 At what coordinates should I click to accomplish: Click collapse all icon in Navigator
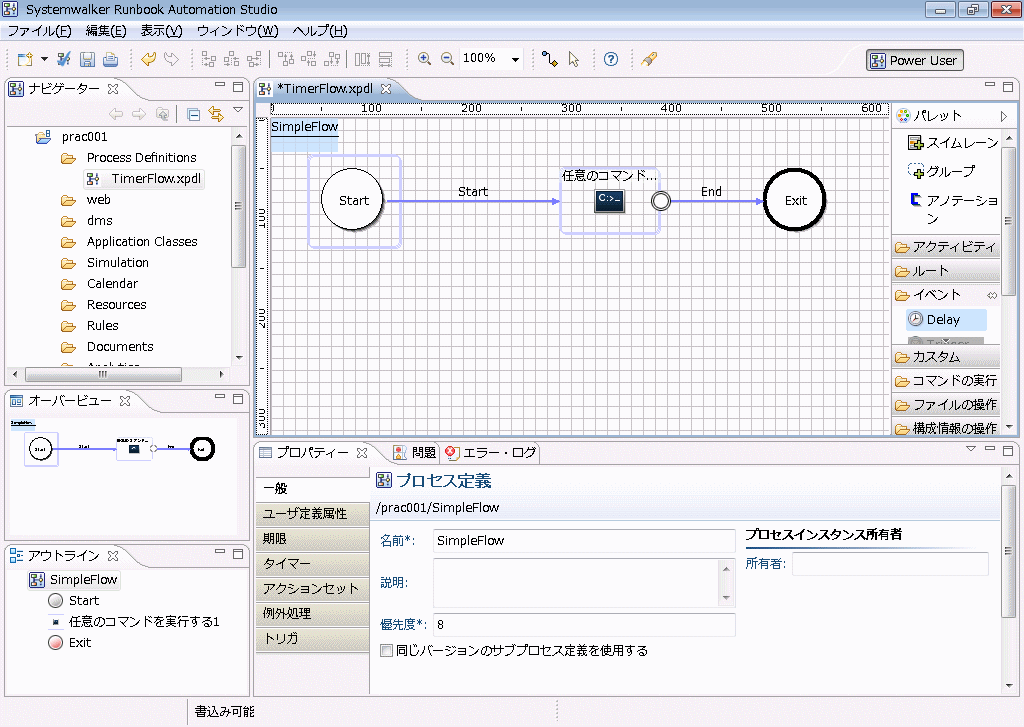tap(193, 114)
